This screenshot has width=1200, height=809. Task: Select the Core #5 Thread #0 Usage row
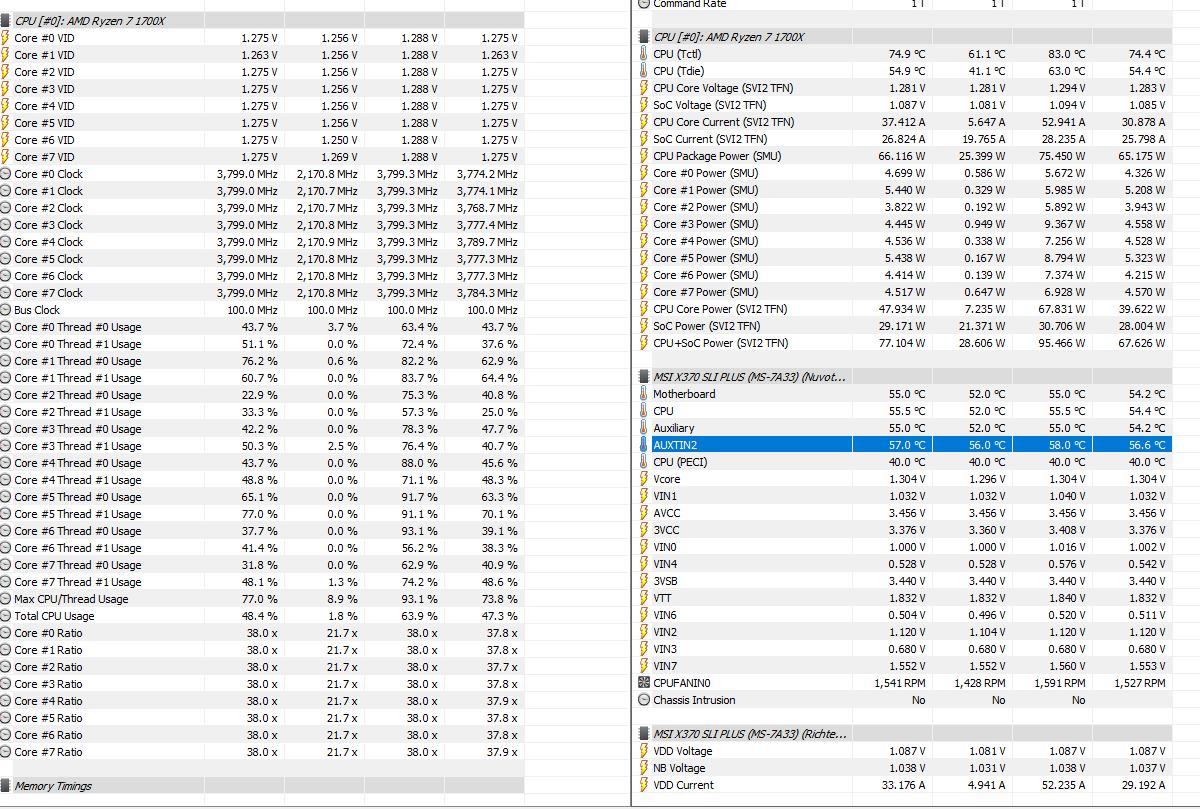(262, 497)
